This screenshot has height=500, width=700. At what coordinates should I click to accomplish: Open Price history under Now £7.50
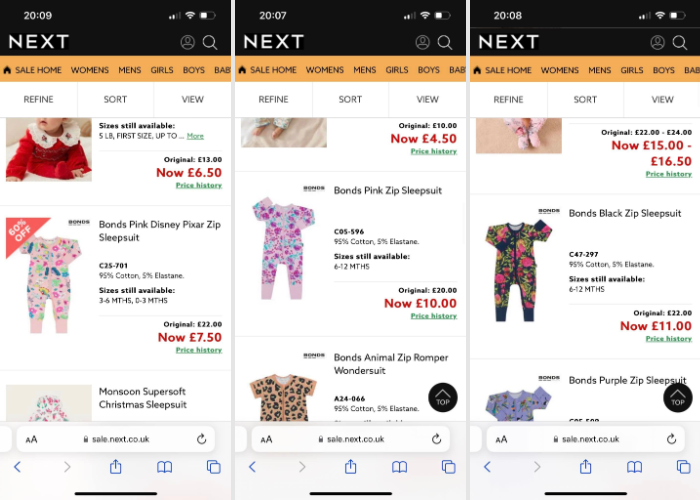(x=199, y=350)
